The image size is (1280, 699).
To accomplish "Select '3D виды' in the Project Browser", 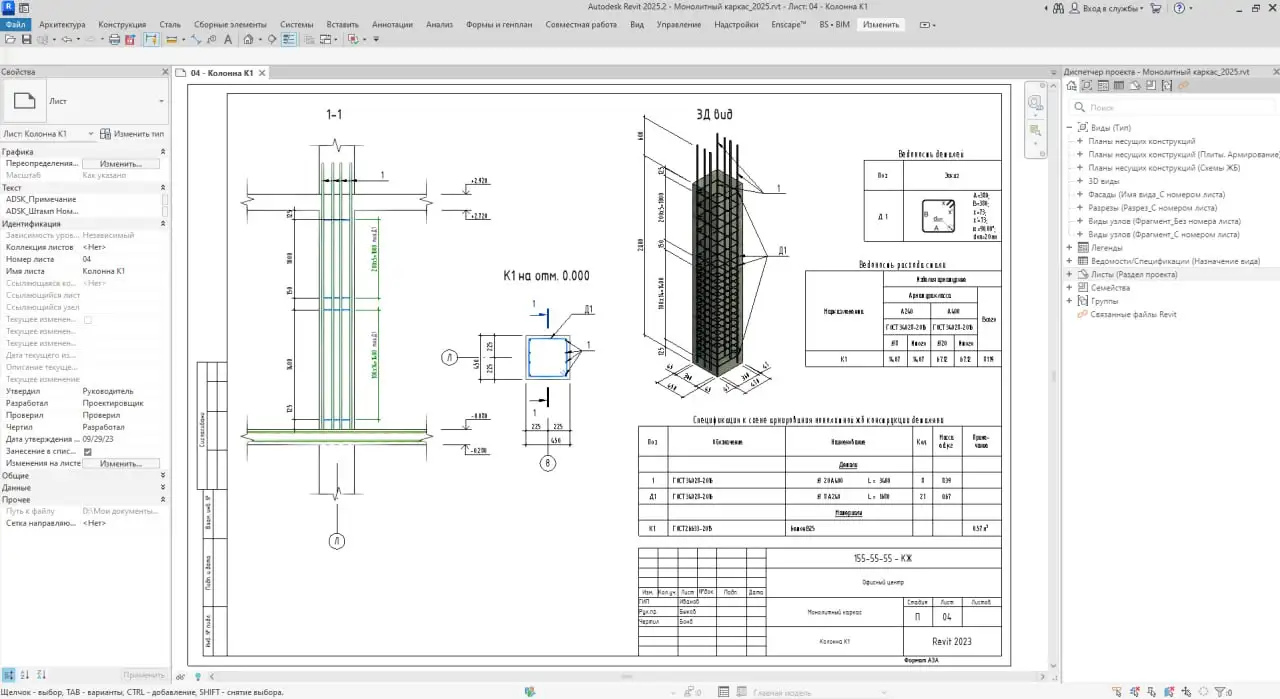I will click(x=1103, y=181).
